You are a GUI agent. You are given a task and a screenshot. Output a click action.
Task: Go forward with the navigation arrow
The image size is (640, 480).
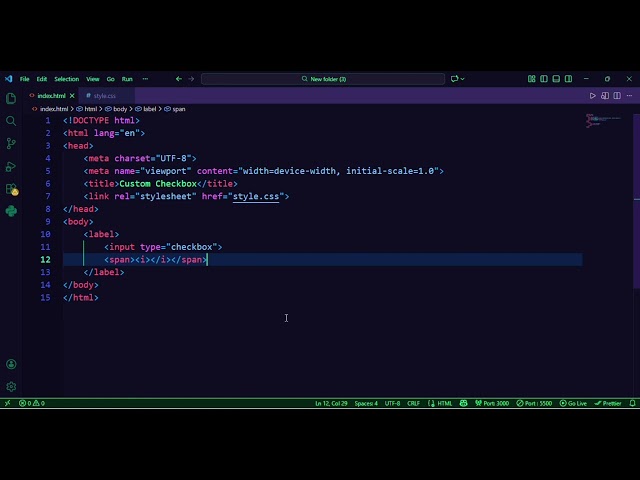[191, 79]
